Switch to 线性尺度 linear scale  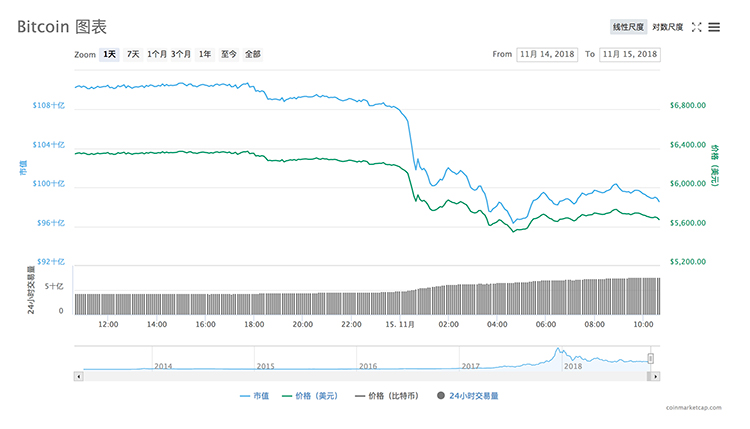[x=628, y=27]
